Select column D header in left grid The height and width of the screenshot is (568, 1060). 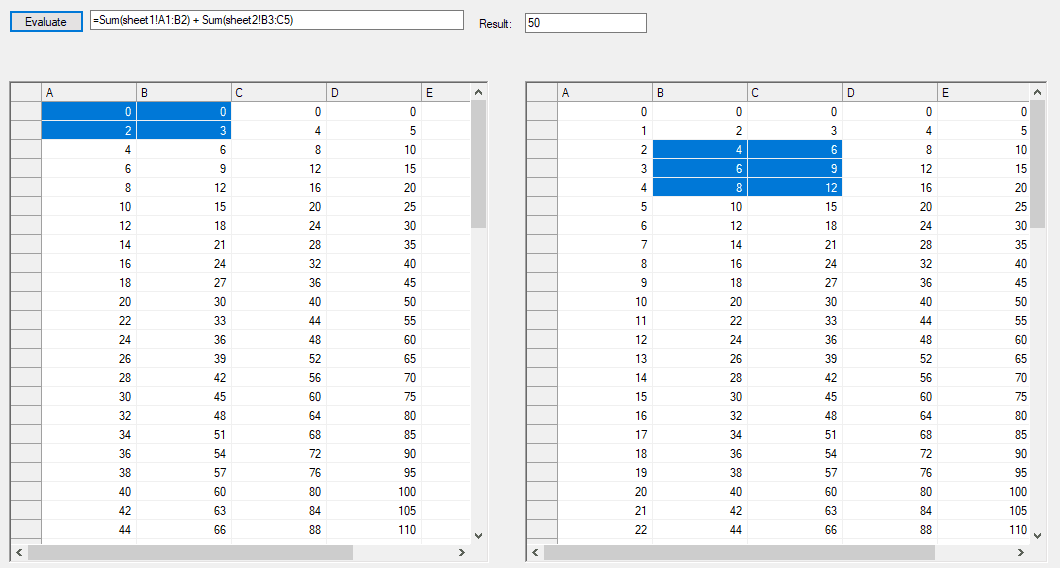tap(374, 93)
